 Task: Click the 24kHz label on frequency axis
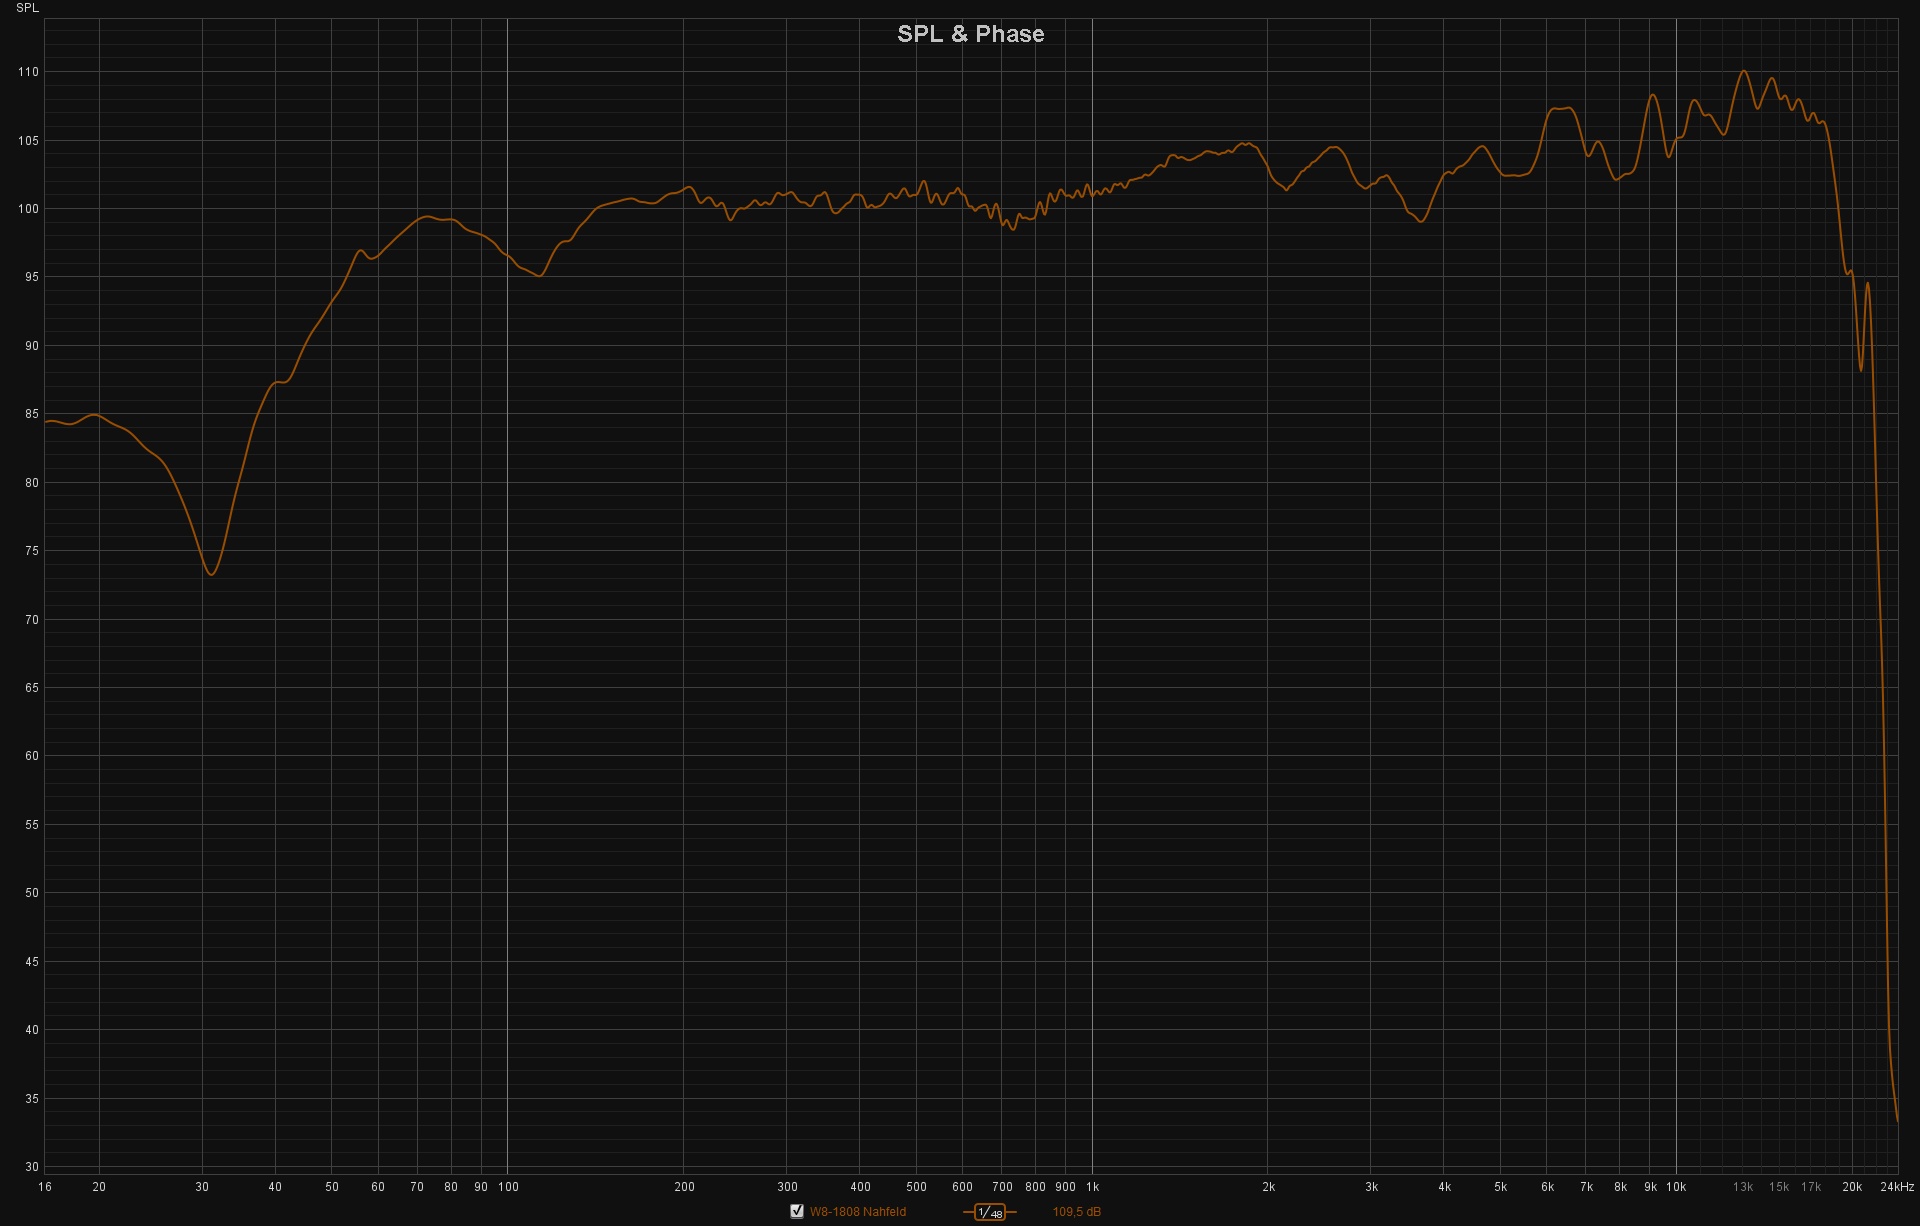tap(1897, 1187)
